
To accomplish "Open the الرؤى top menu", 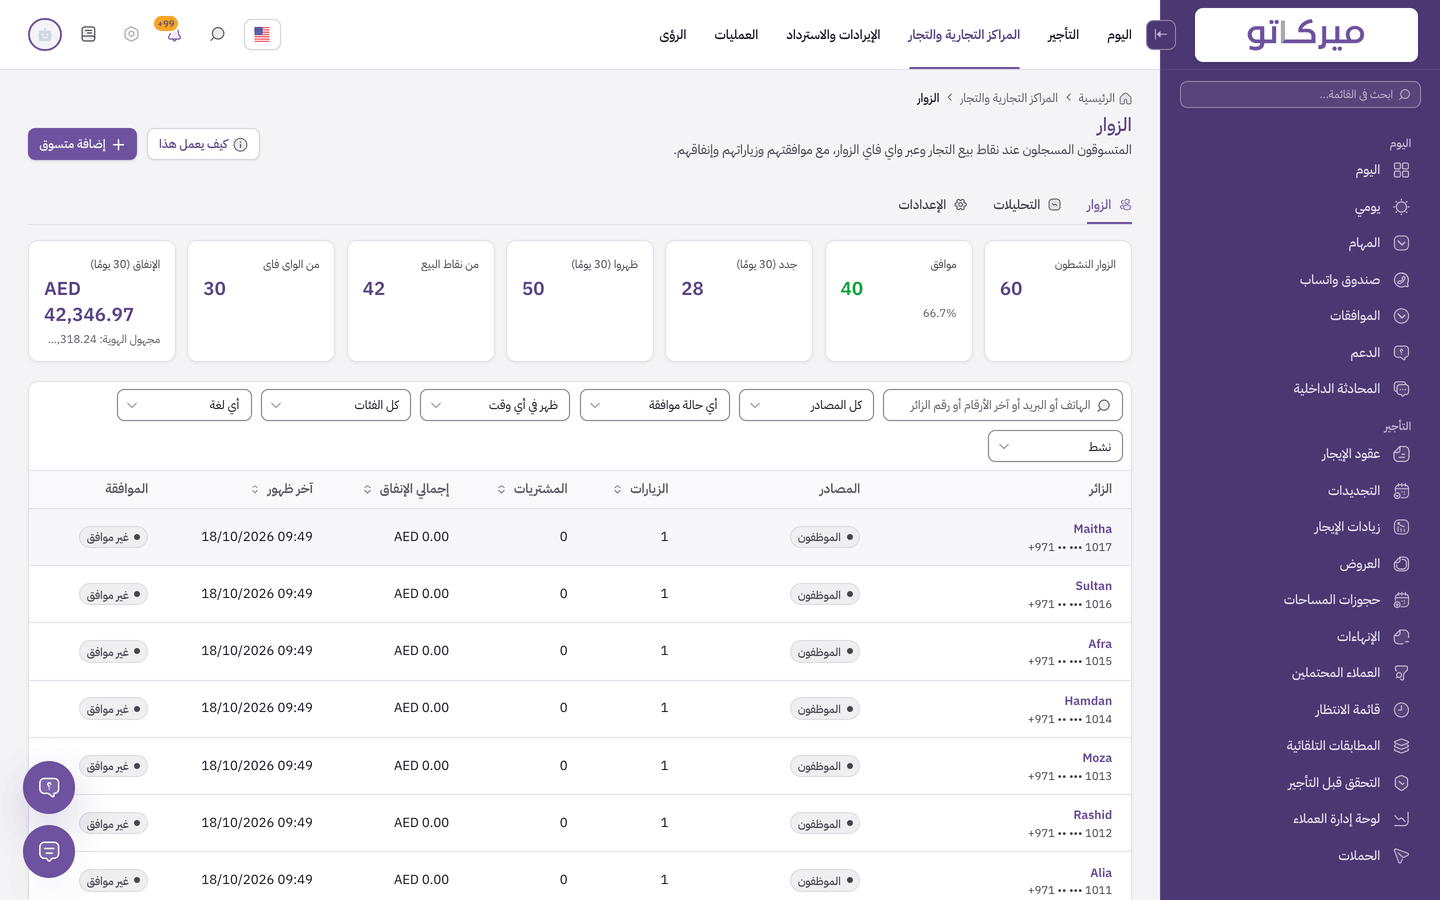I will pos(673,35).
